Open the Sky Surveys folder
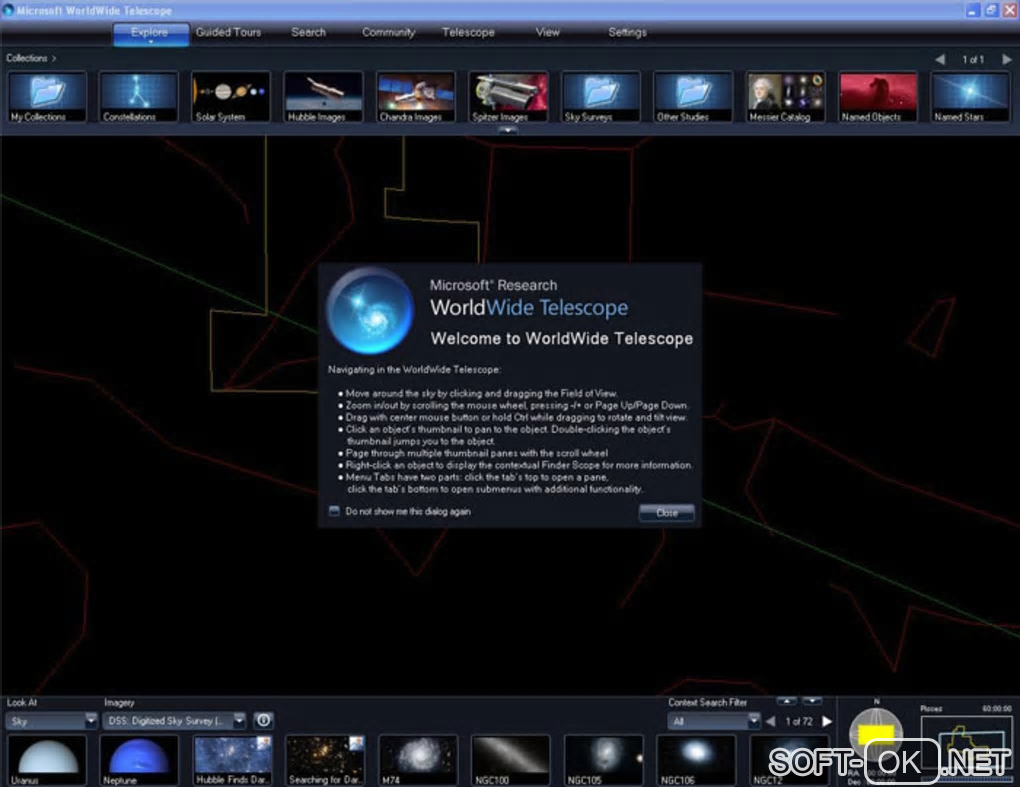 click(x=601, y=96)
